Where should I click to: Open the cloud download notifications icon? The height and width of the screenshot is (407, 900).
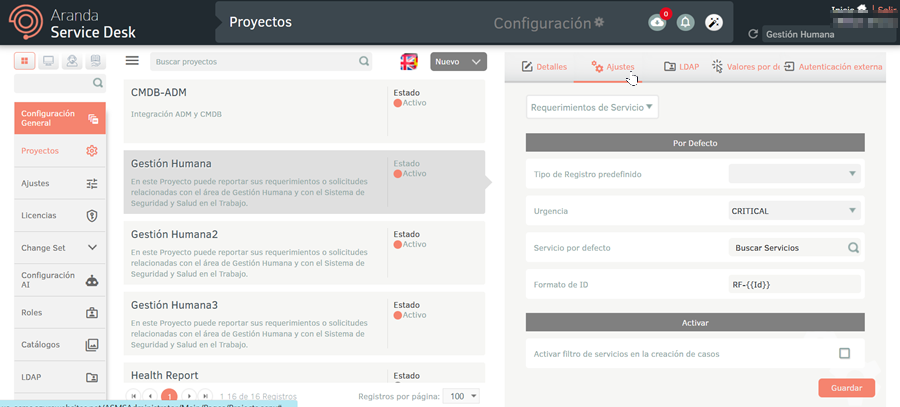(657, 22)
